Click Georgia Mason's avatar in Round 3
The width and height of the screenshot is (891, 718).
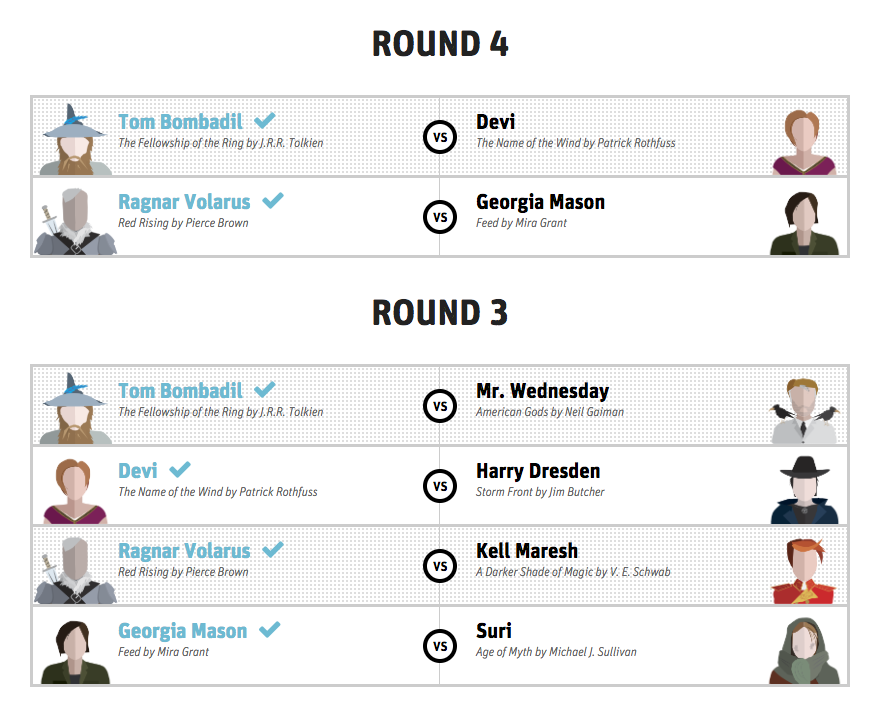pyautogui.click(x=75, y=652)
